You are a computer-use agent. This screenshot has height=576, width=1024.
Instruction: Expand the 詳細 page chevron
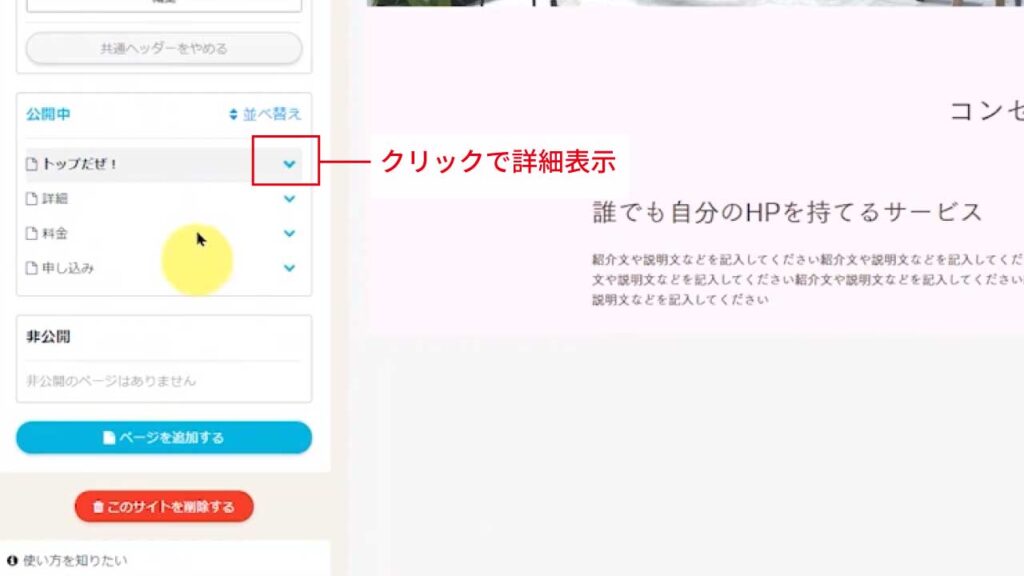pos(289,199)
